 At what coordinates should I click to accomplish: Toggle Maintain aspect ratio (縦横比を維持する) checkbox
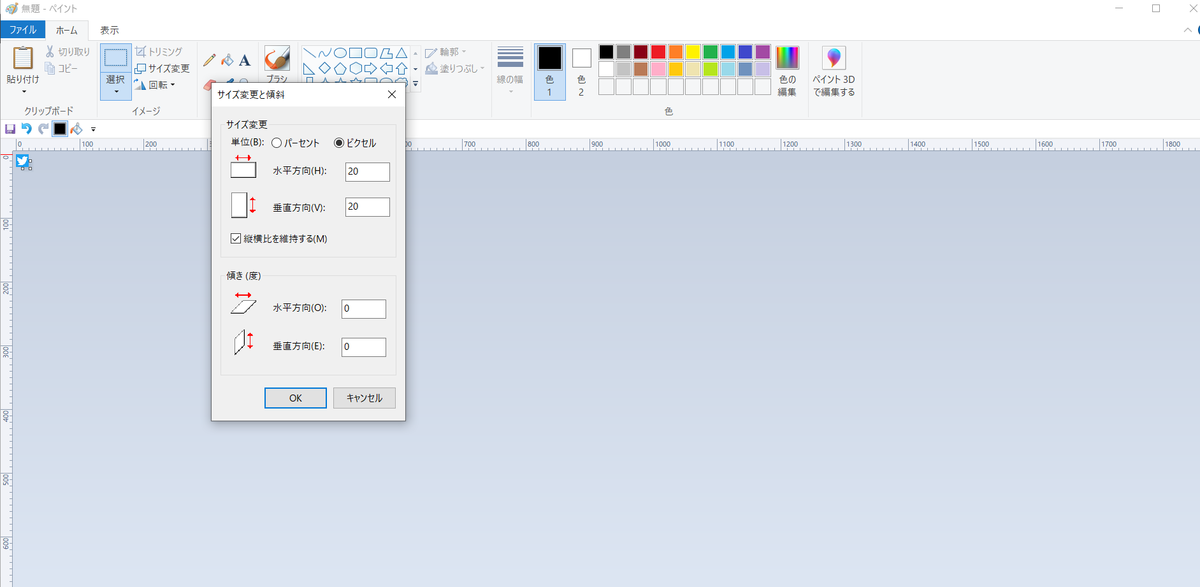tap(236, 239)
